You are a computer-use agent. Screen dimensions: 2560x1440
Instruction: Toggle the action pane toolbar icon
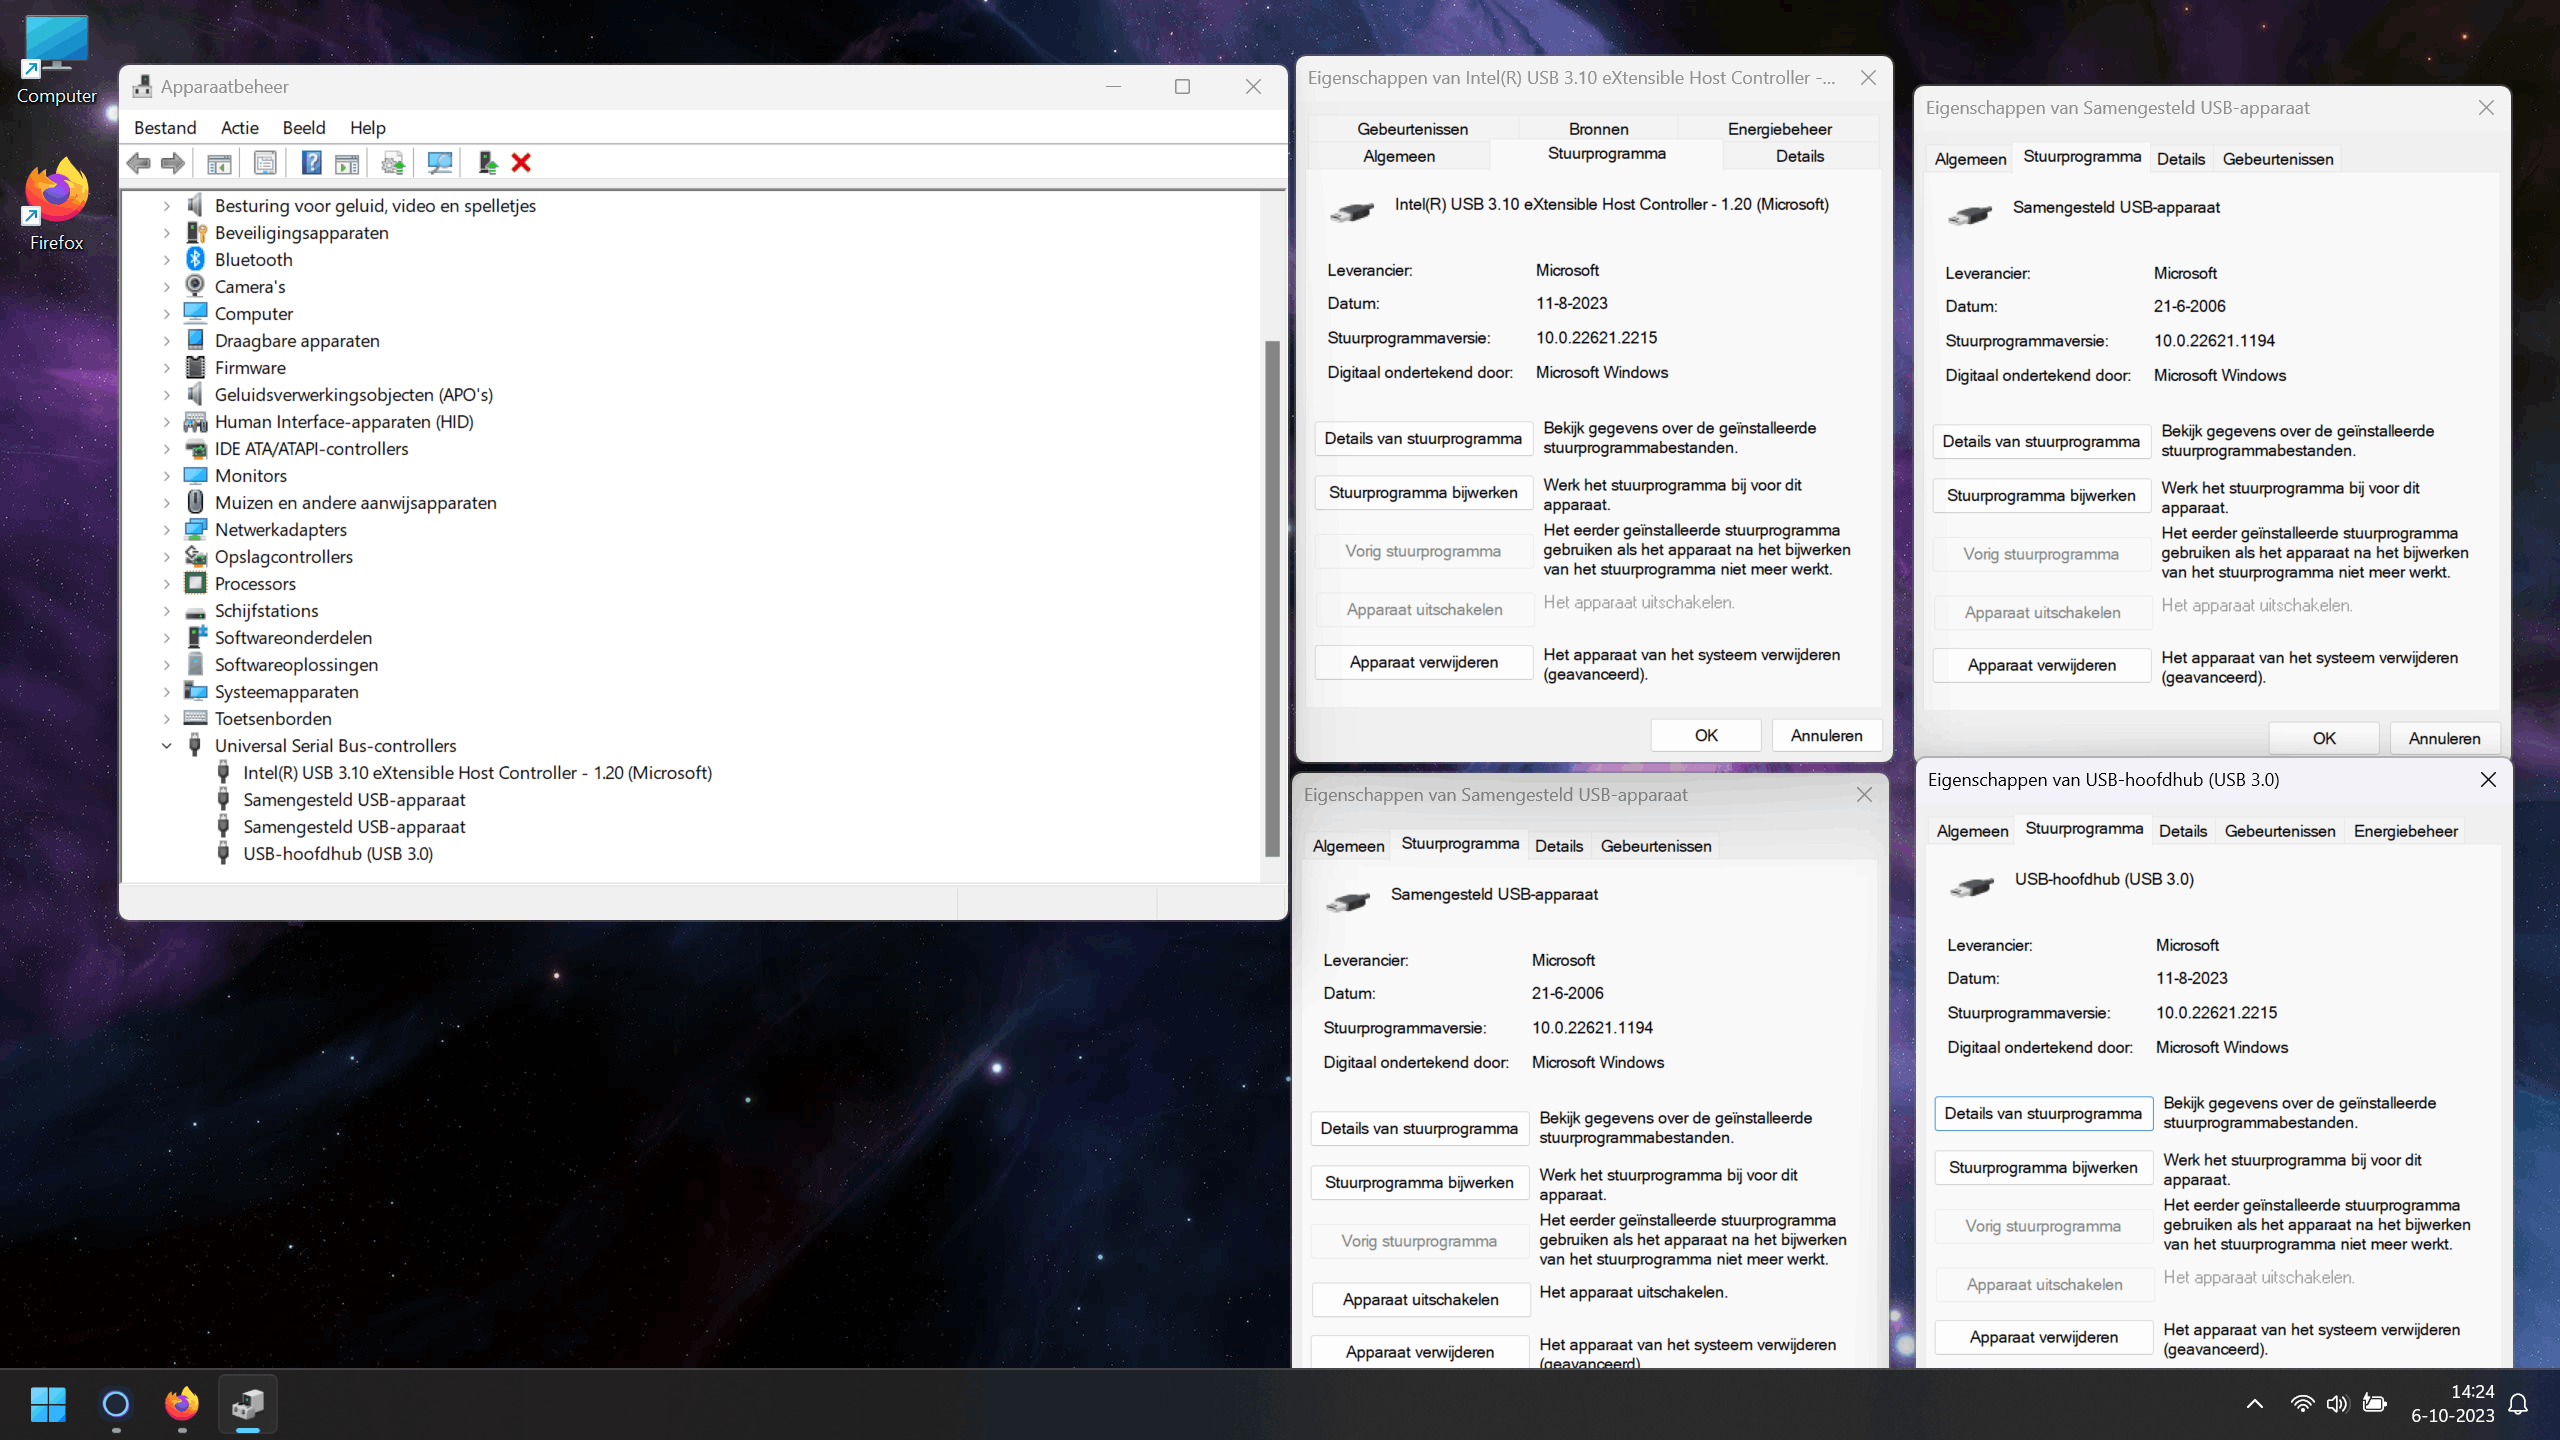347,163
